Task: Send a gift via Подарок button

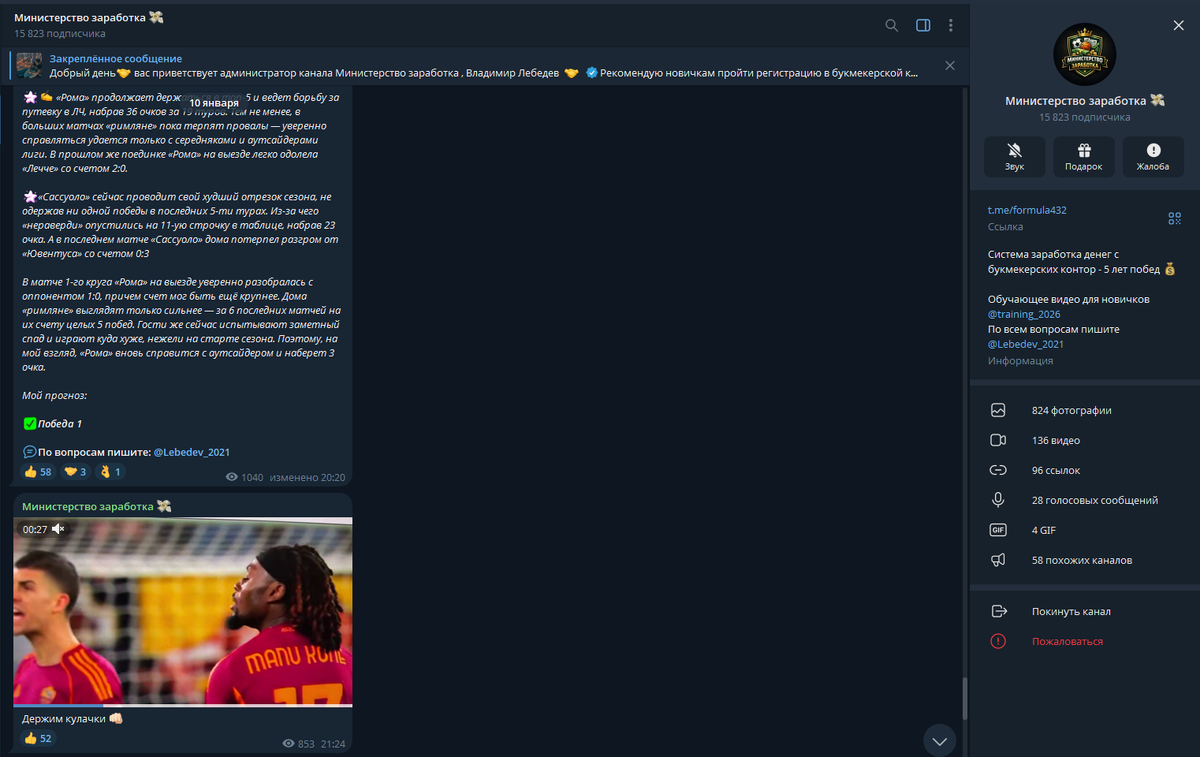Action: [1084, 157]
